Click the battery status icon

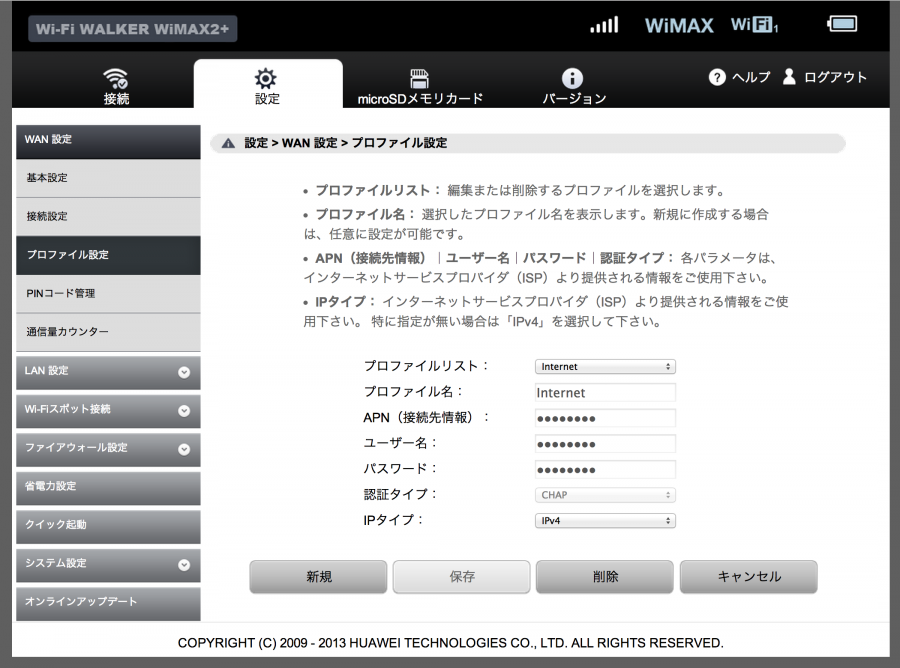pyautogui.click(x=842, y=24)
